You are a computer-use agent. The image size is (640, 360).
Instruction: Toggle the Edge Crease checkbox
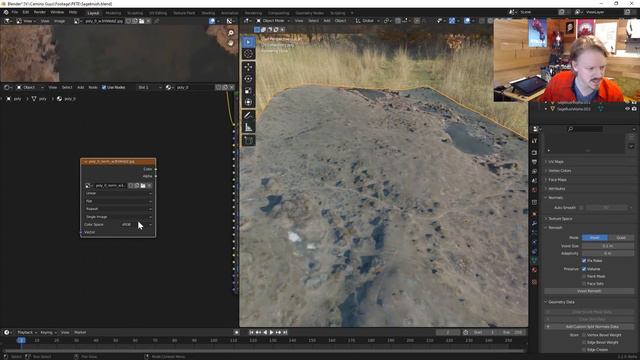(x=584, y=350)
